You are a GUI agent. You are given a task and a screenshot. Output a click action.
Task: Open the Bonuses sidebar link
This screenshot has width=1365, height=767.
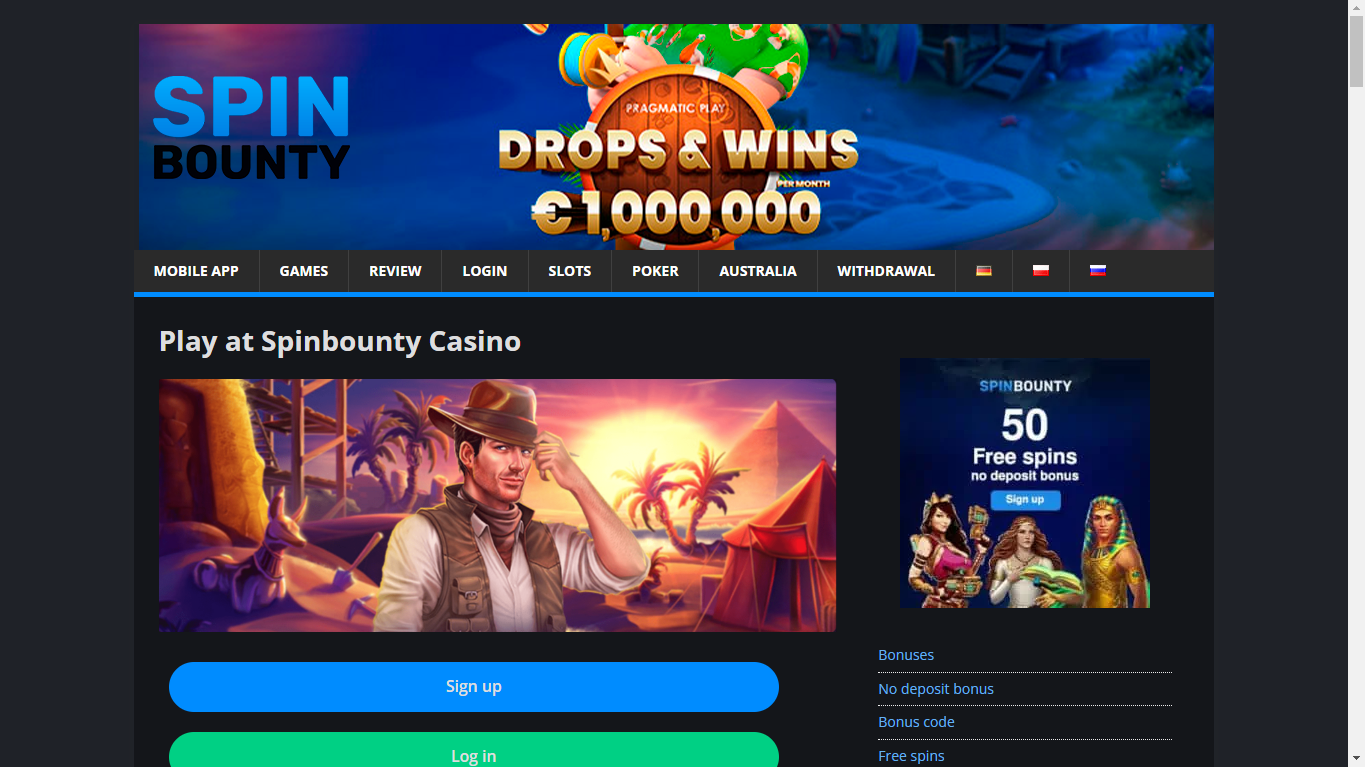tap(906, 655)
